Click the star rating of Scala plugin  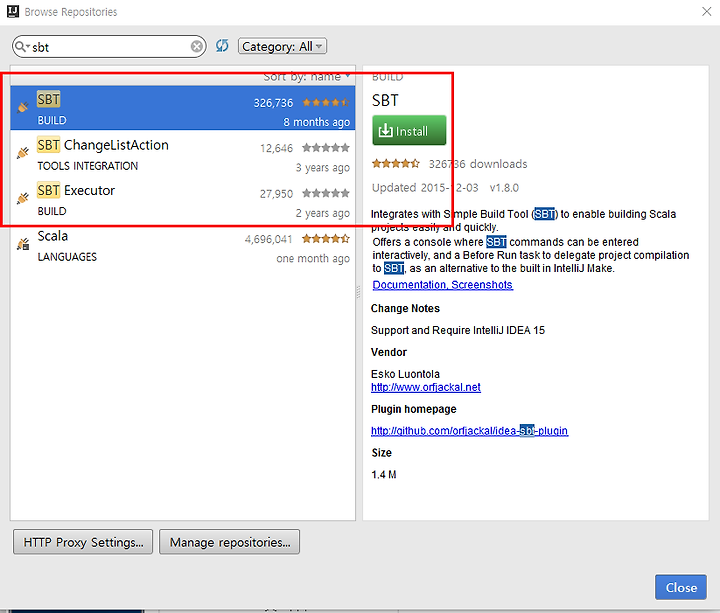[x=326, y=238]
